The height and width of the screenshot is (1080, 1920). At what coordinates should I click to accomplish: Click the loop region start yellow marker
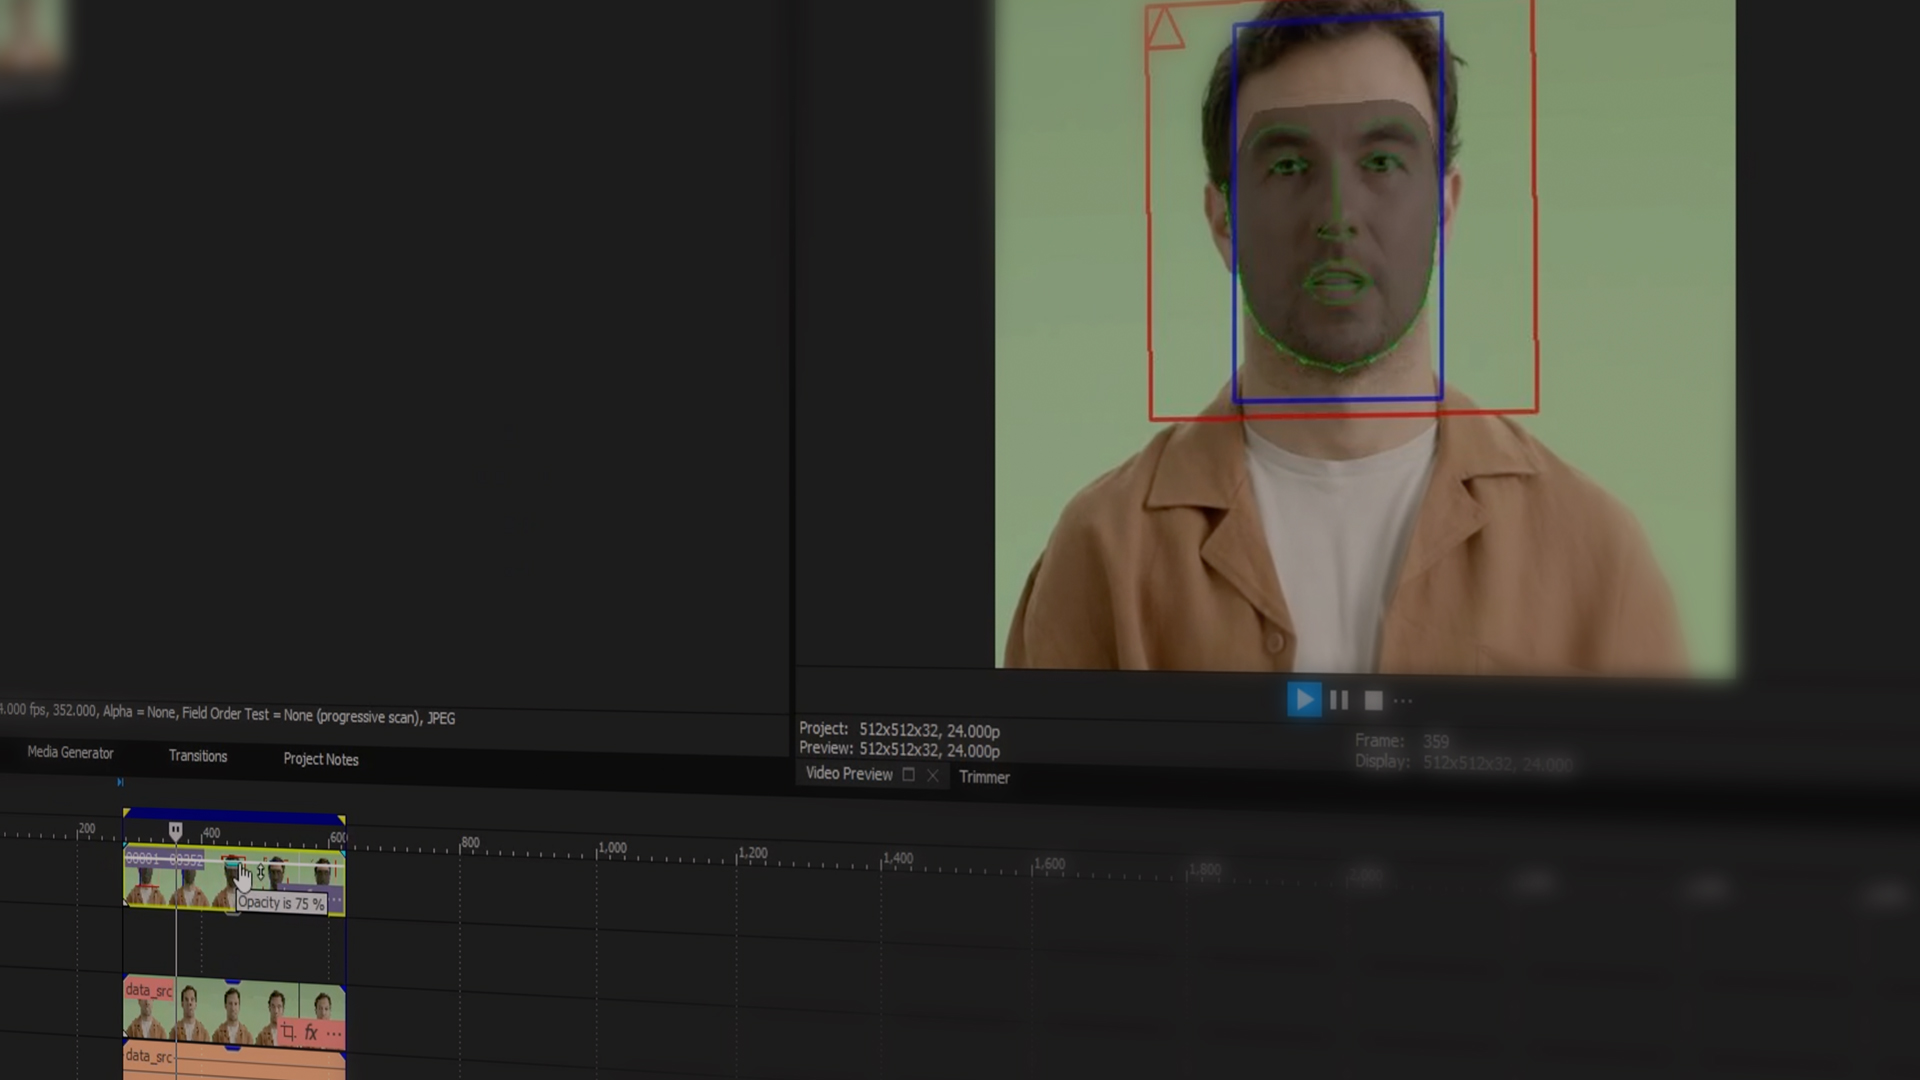[x=127, y=813]
